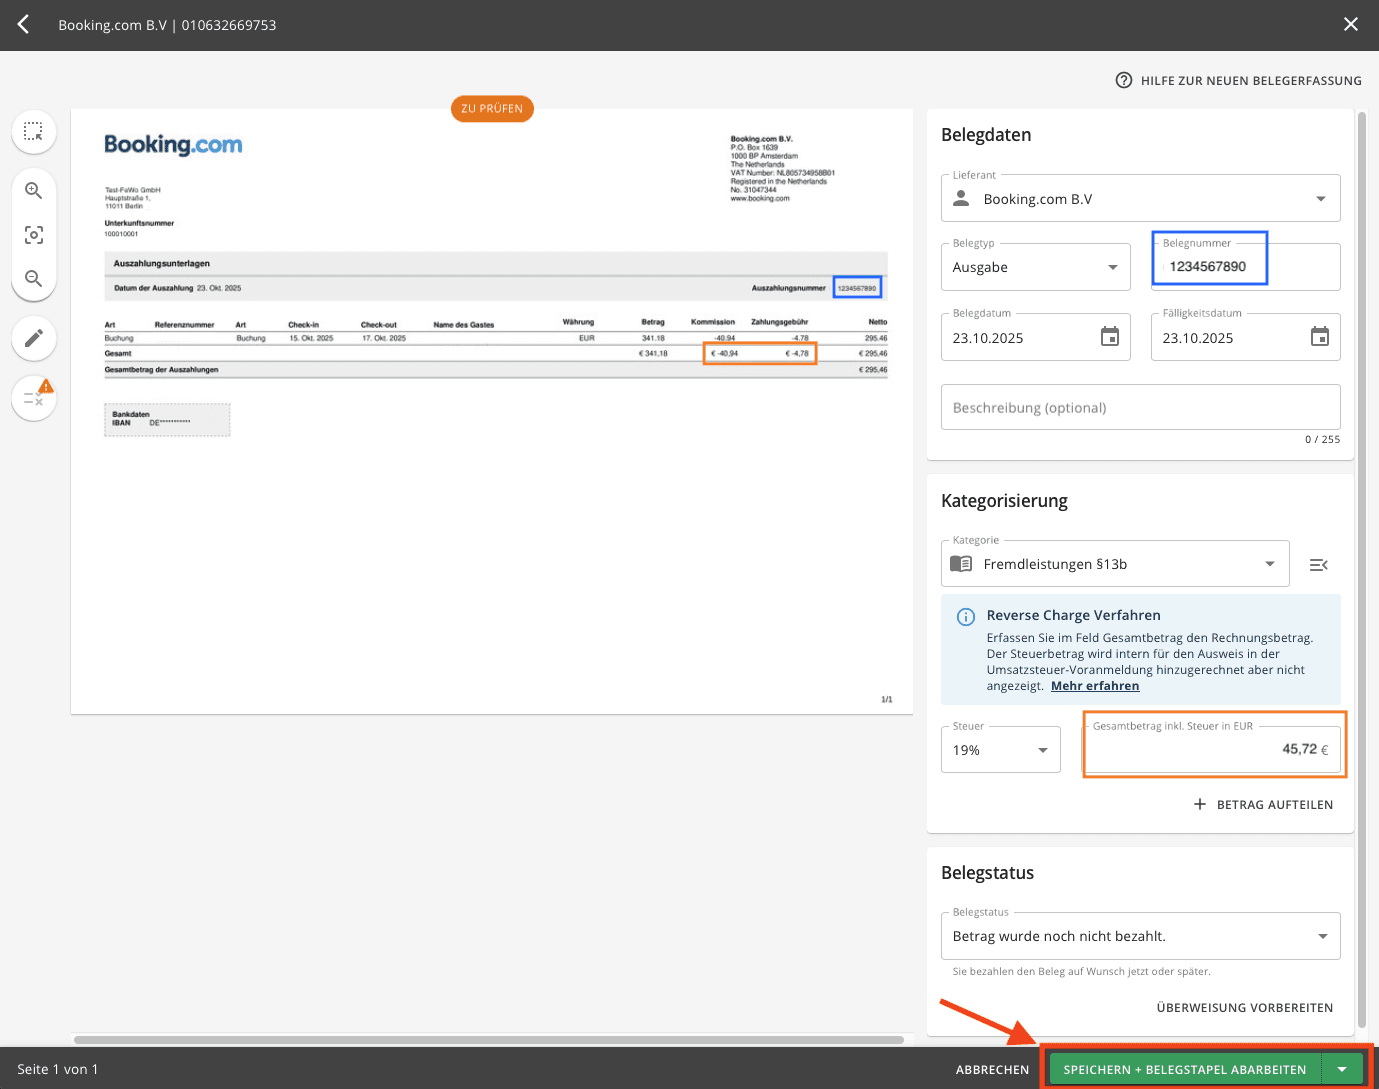Image resolution: width=1379 pixels, height=1089 pixels.
Task: Click the title 'Booking.com B.V | 010632669753'
Action: (x=167, y=25)
